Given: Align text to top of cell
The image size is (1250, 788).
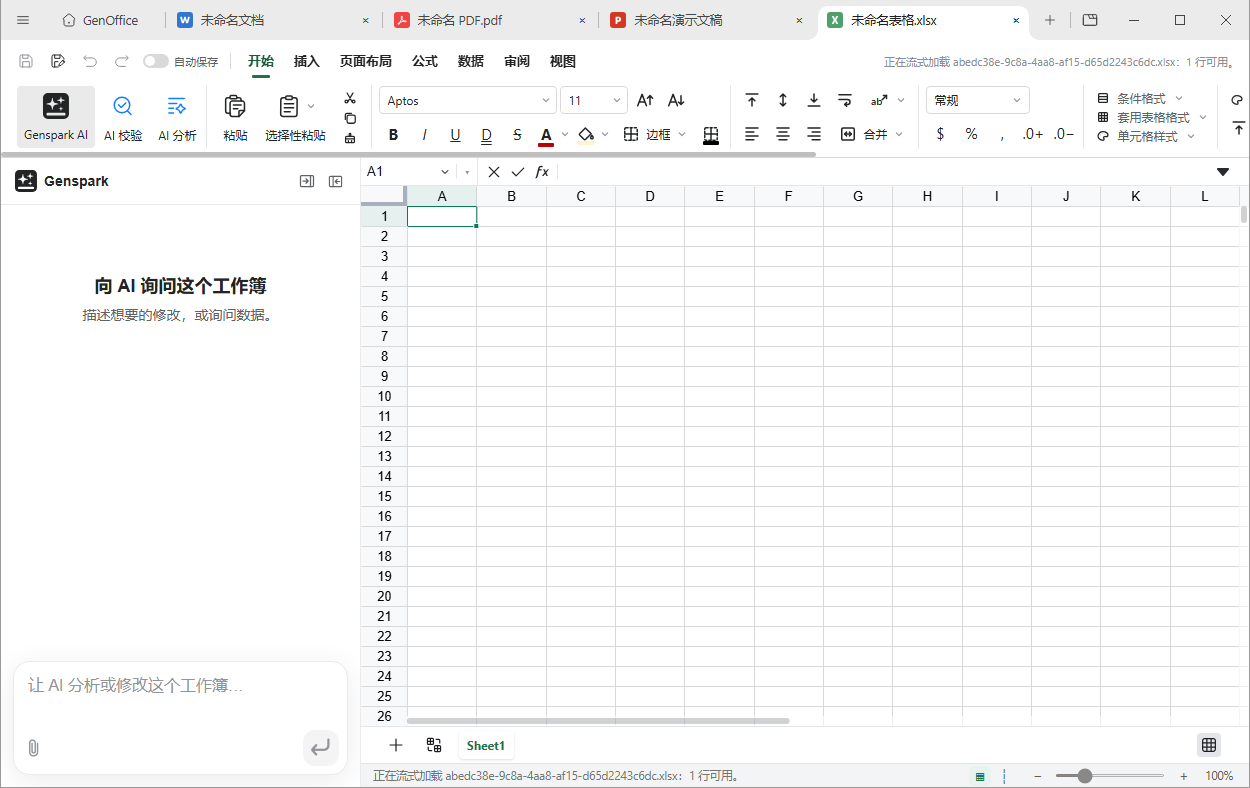Looking at the screenshot, I should pos(752,100).
